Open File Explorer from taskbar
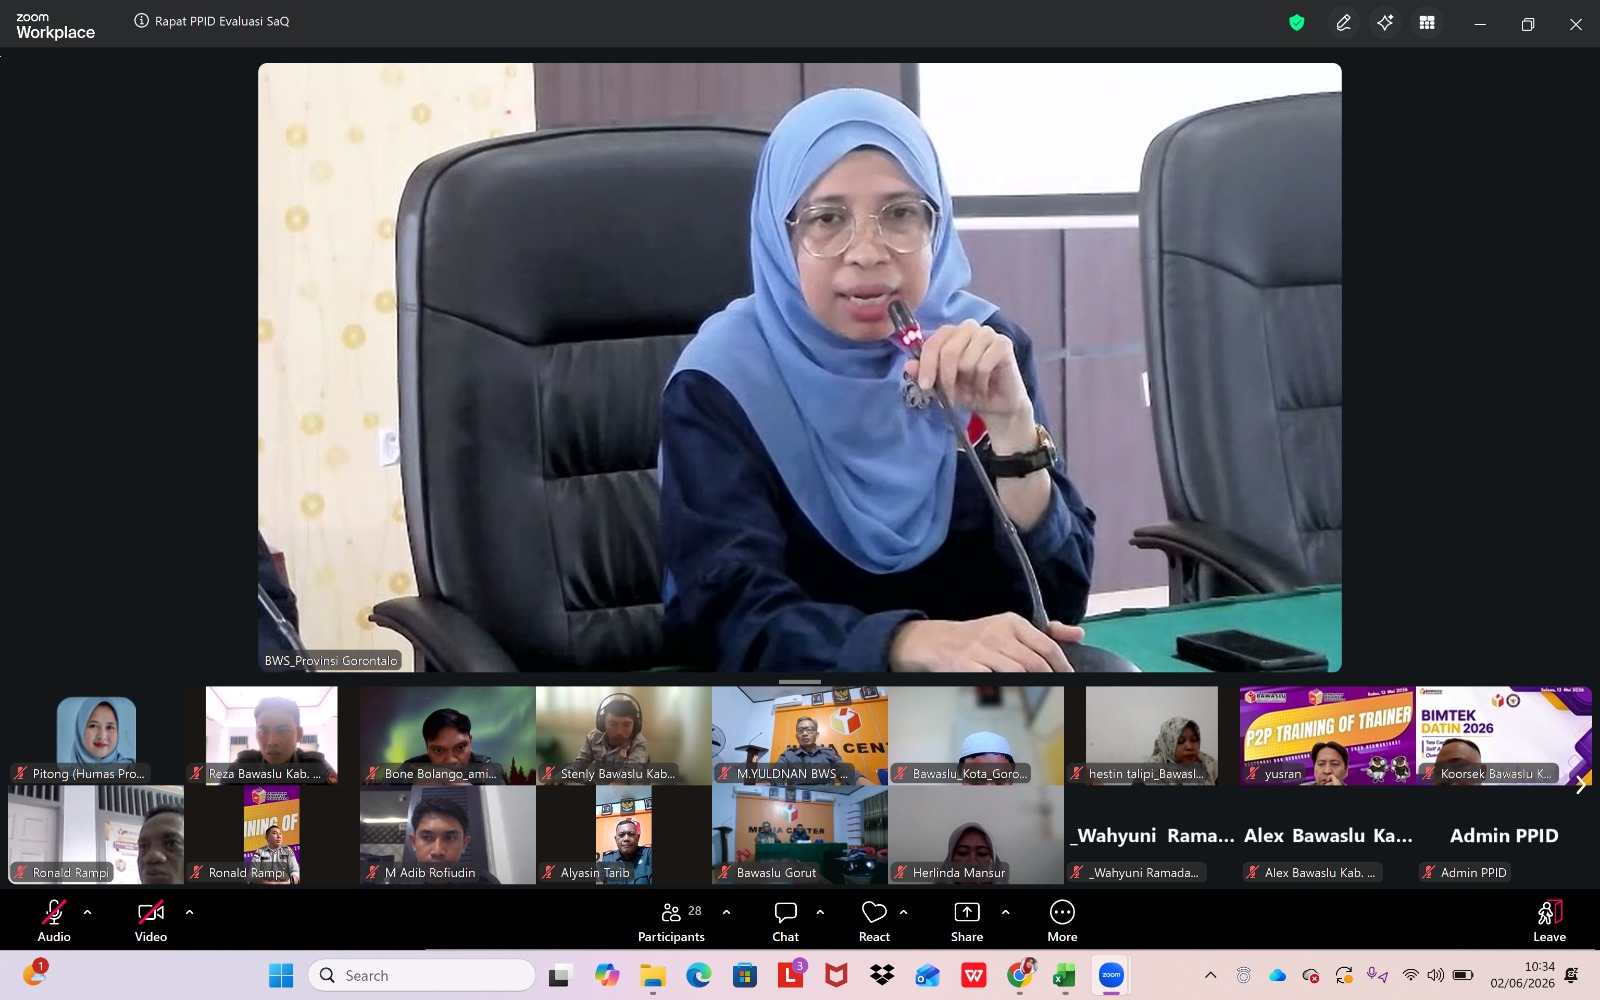The width and height of the screenshot is (1600, 1000). tap(652, 975)
